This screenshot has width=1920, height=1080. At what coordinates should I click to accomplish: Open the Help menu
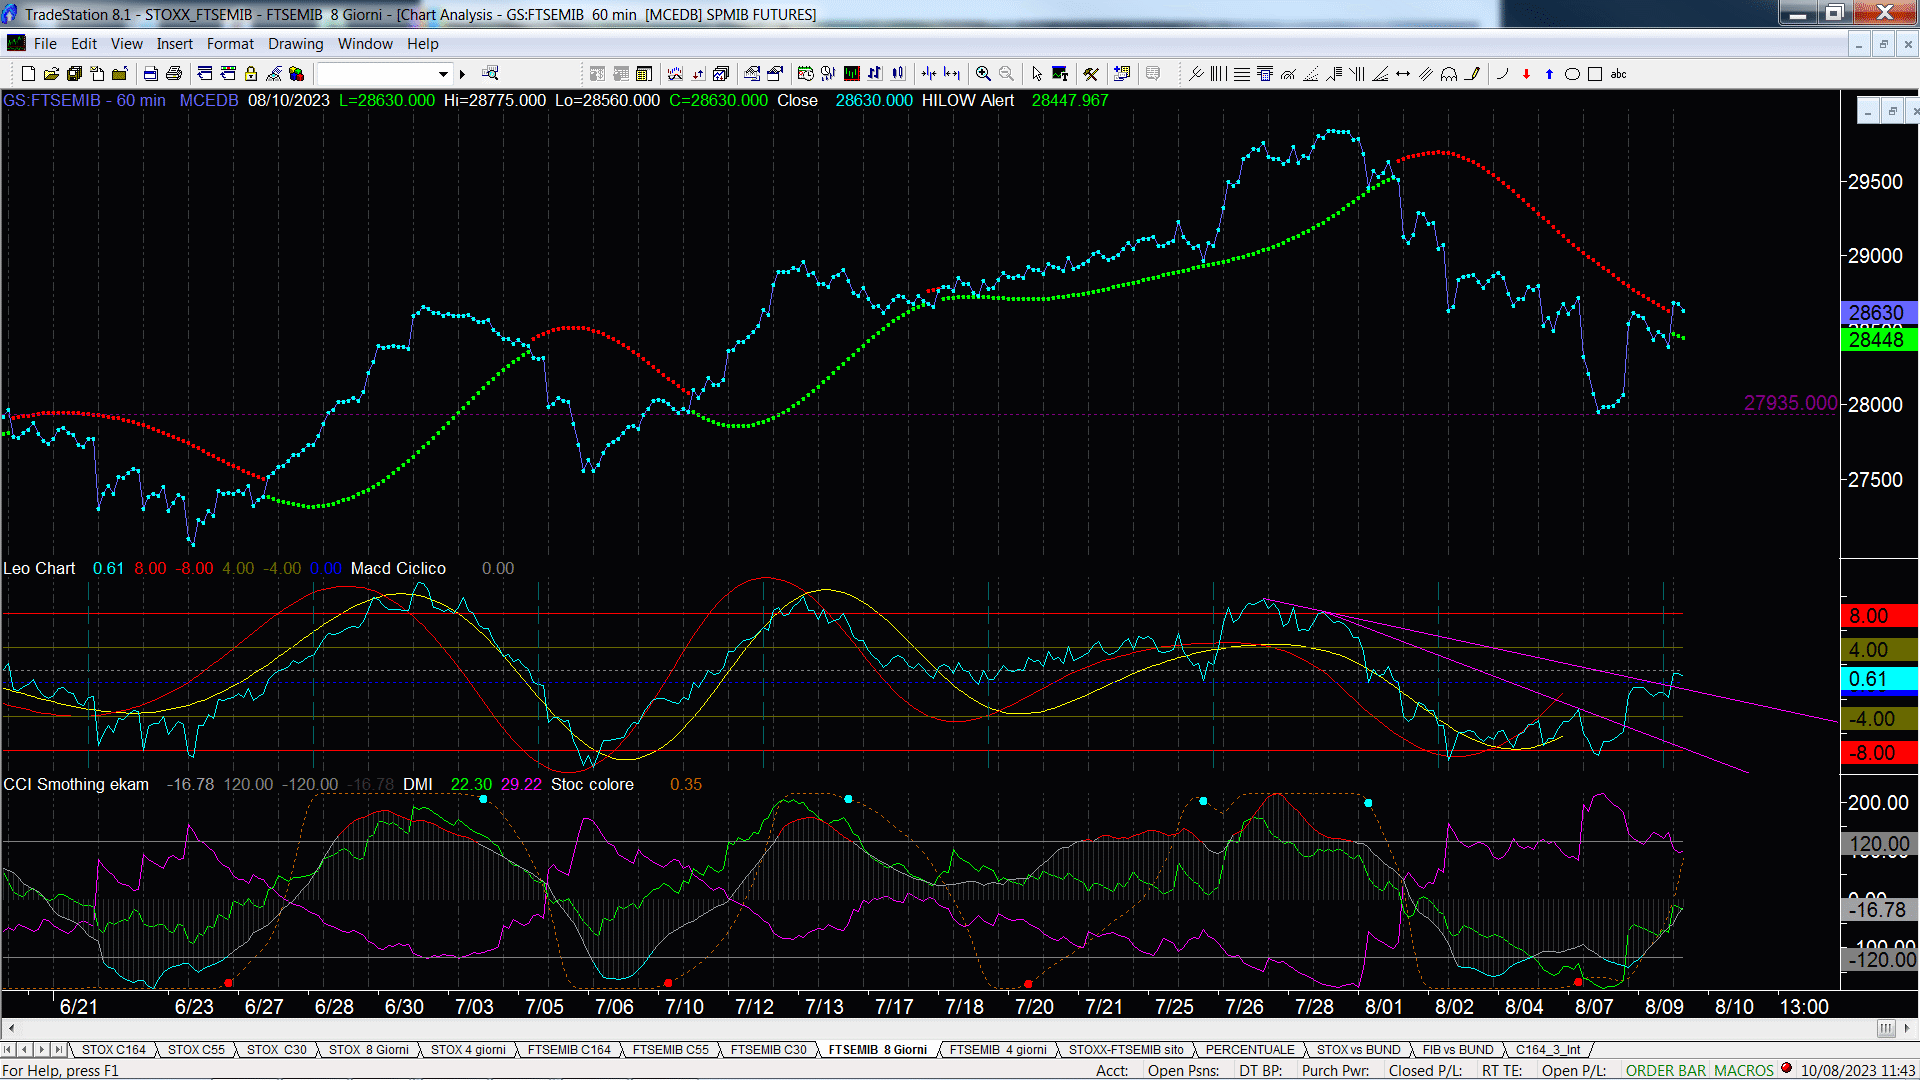pos(422,43)
